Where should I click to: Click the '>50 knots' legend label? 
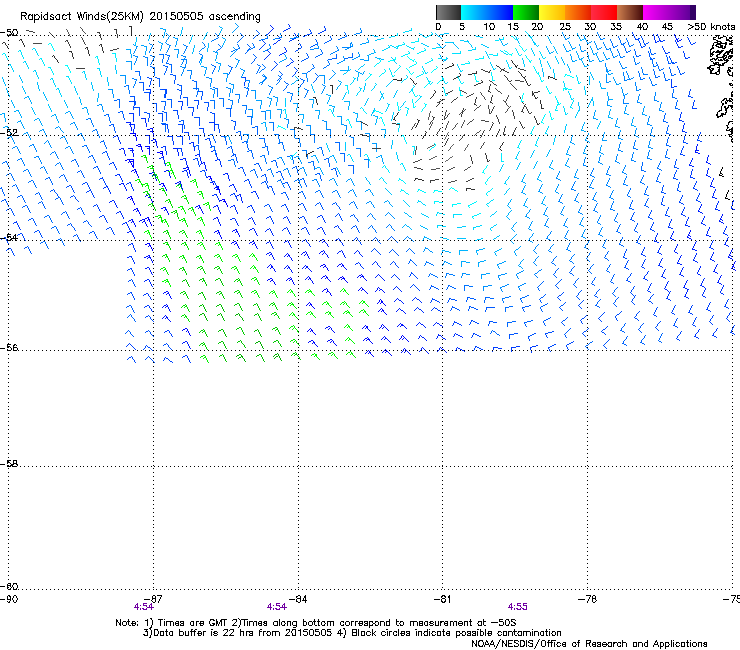[711, 27]
